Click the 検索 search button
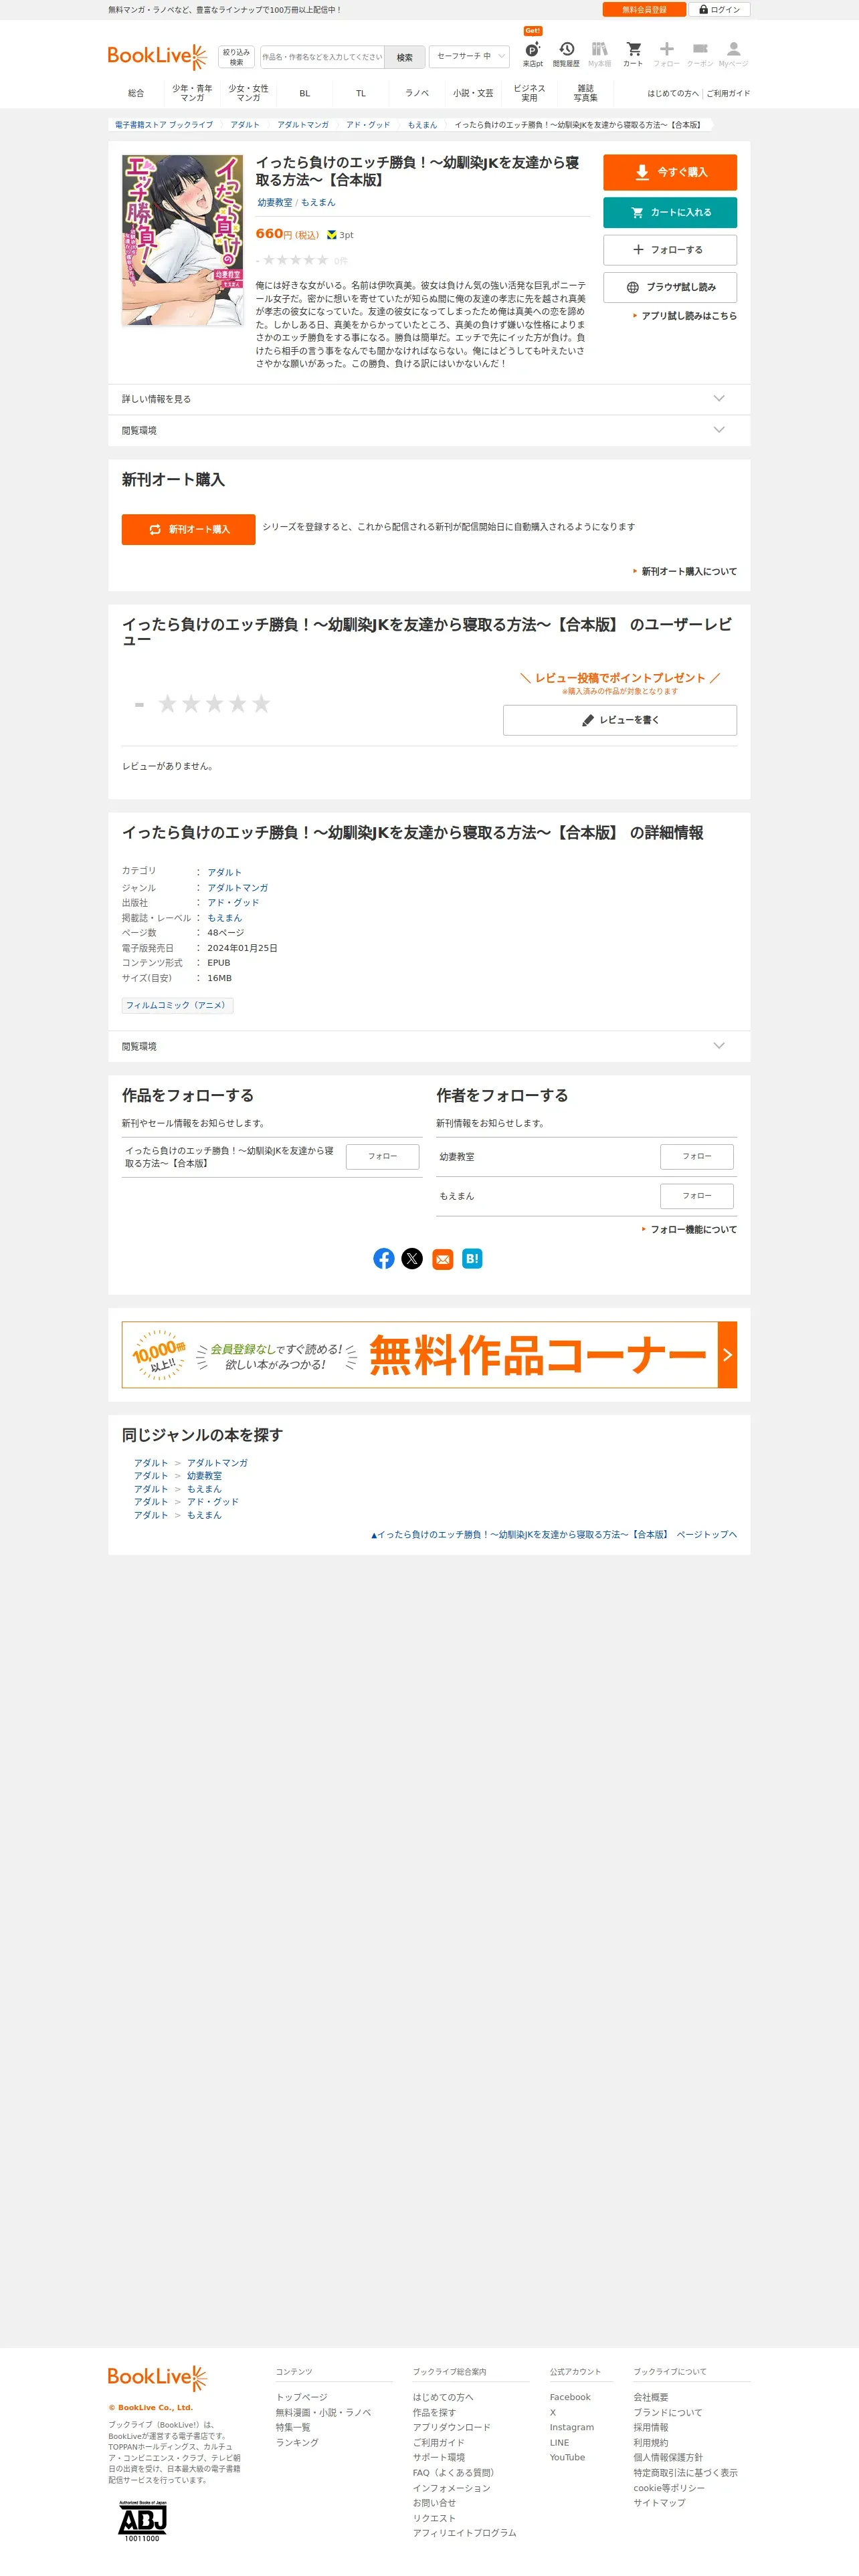 click(405, 57)
